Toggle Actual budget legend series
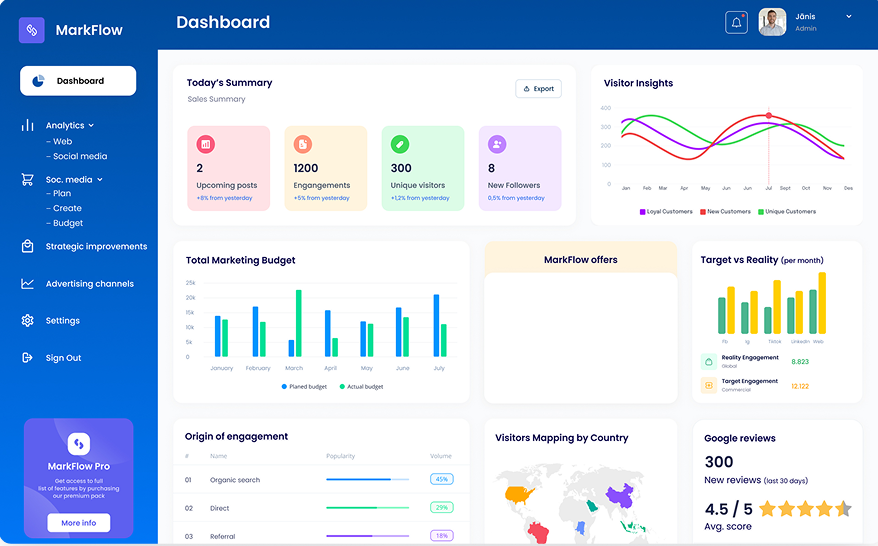878x546 pixels. [361, 386]
